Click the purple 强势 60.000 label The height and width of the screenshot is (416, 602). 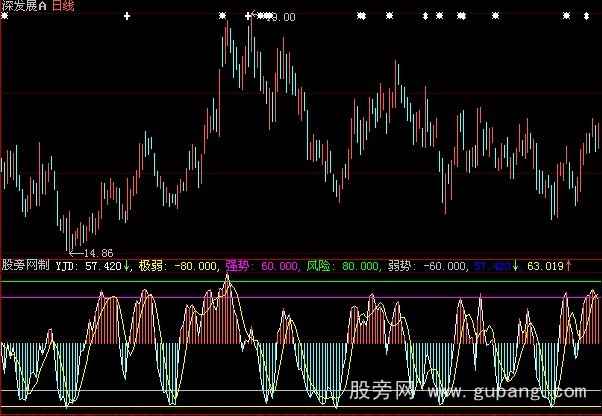262,266
